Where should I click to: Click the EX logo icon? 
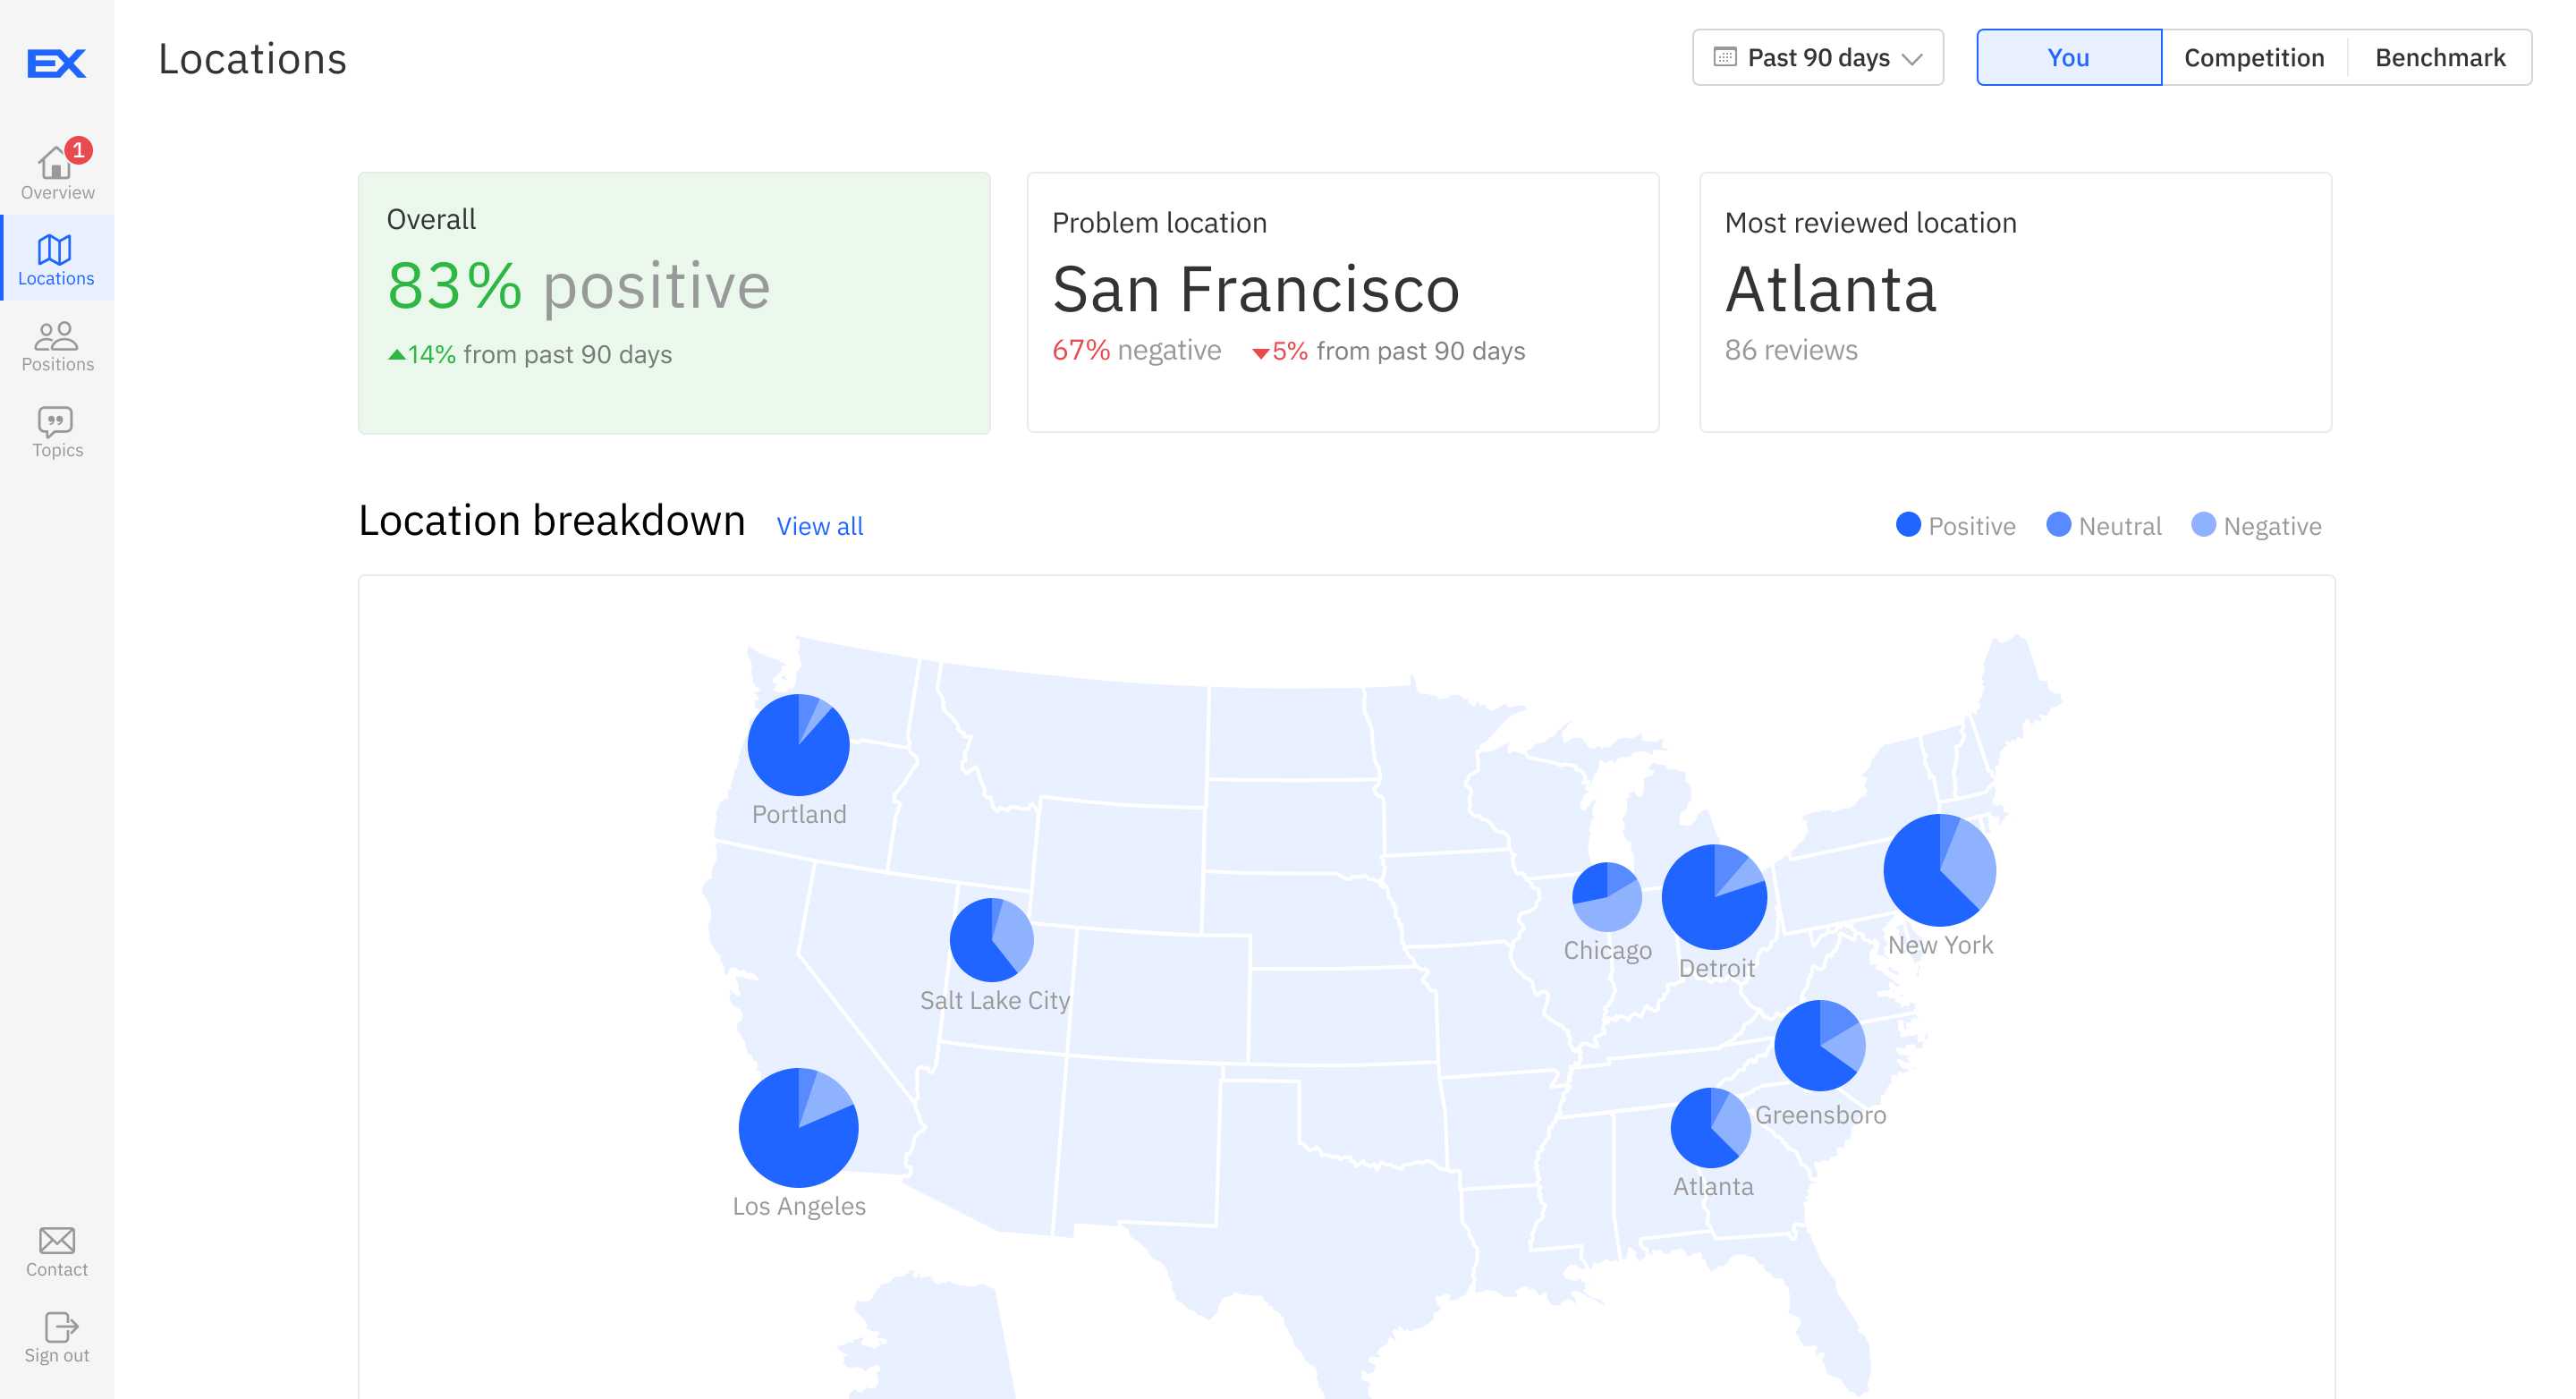(x=56, y=63)
